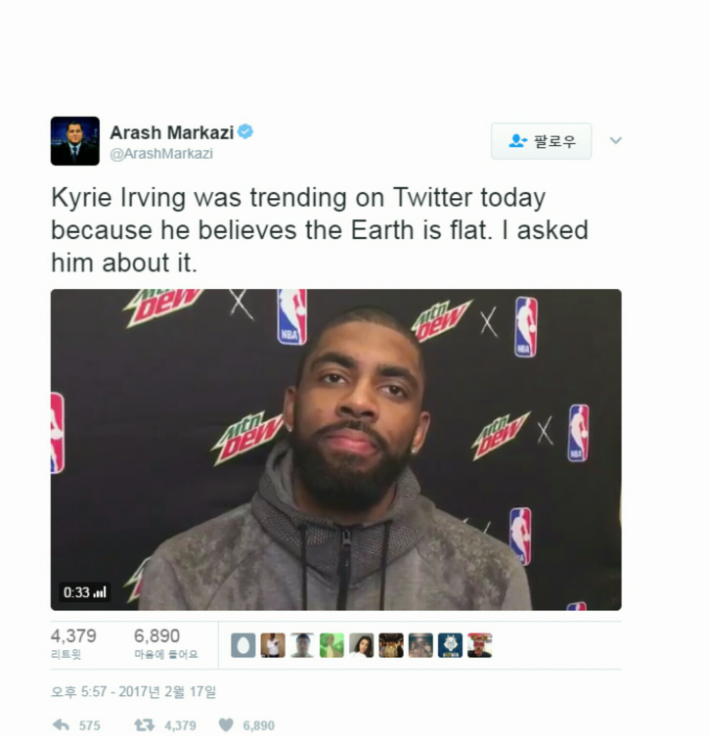The image size is (710, 736).
Task: Open Arash Markazi's profile picture
Action: coord(75,141)
